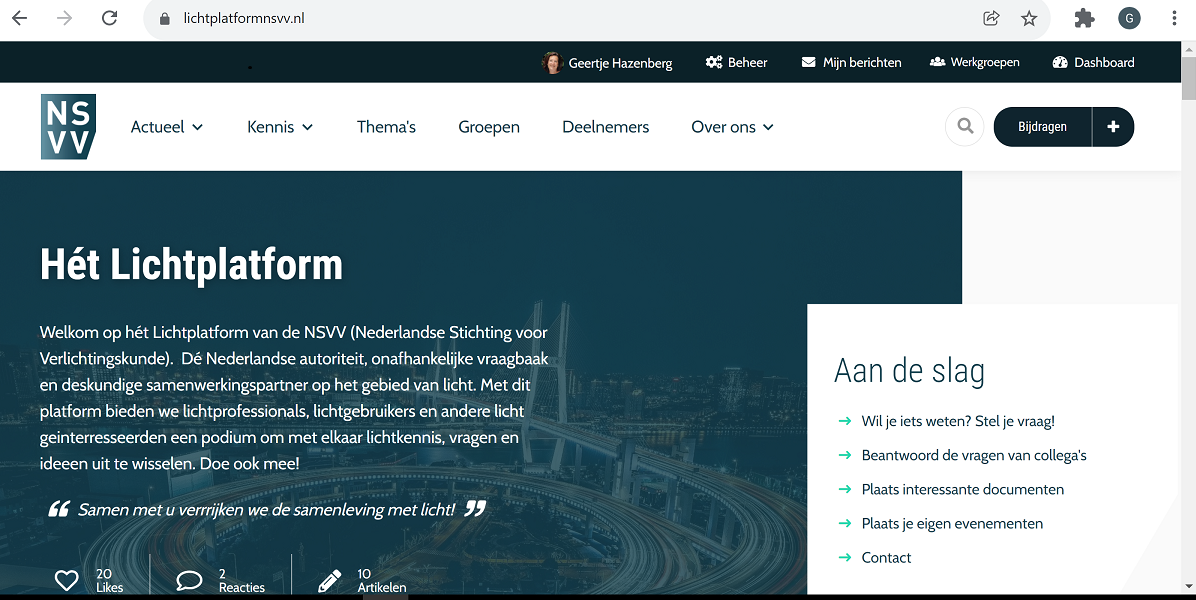Open the Kennis menu

(x=271, y=127)
